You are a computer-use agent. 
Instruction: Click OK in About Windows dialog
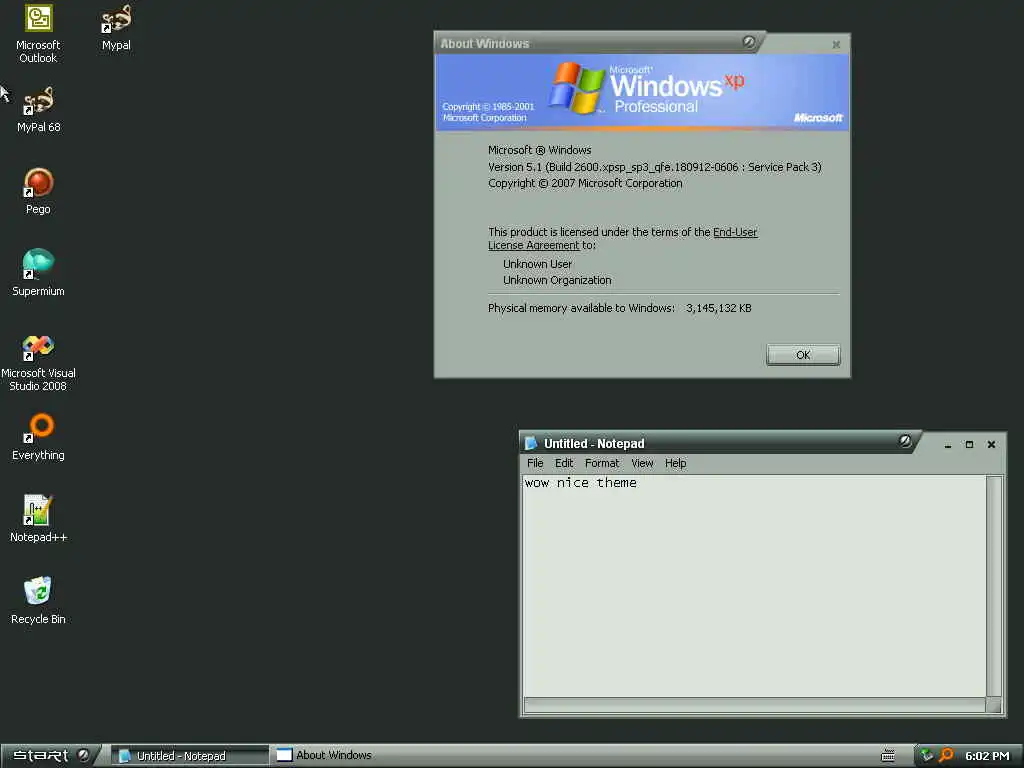pyautogui.click(x=803, y=355)
